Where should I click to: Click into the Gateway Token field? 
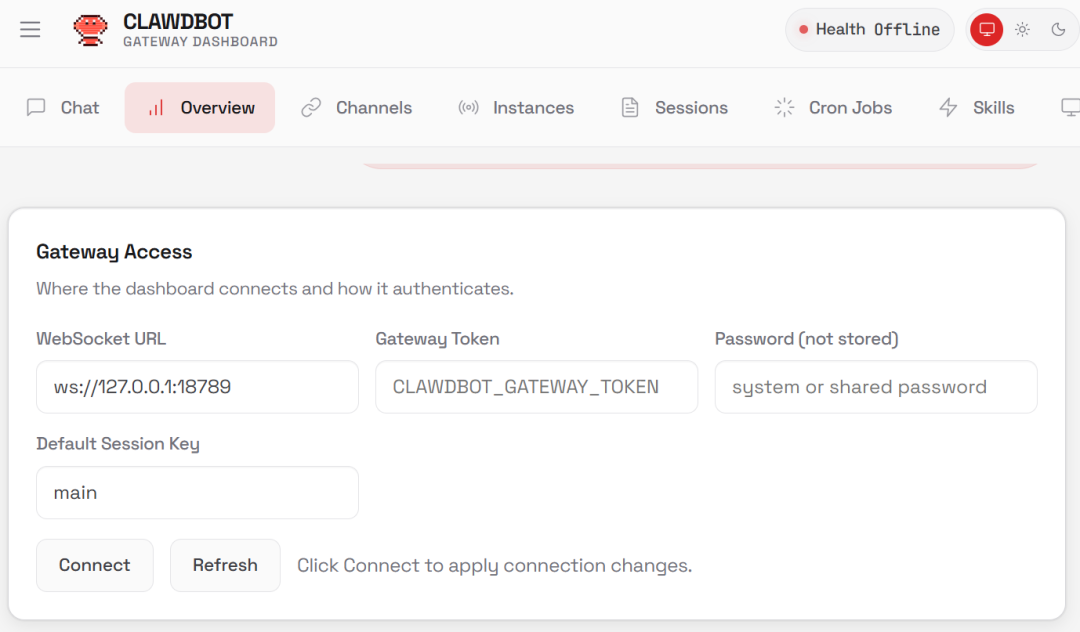[536, 387]
